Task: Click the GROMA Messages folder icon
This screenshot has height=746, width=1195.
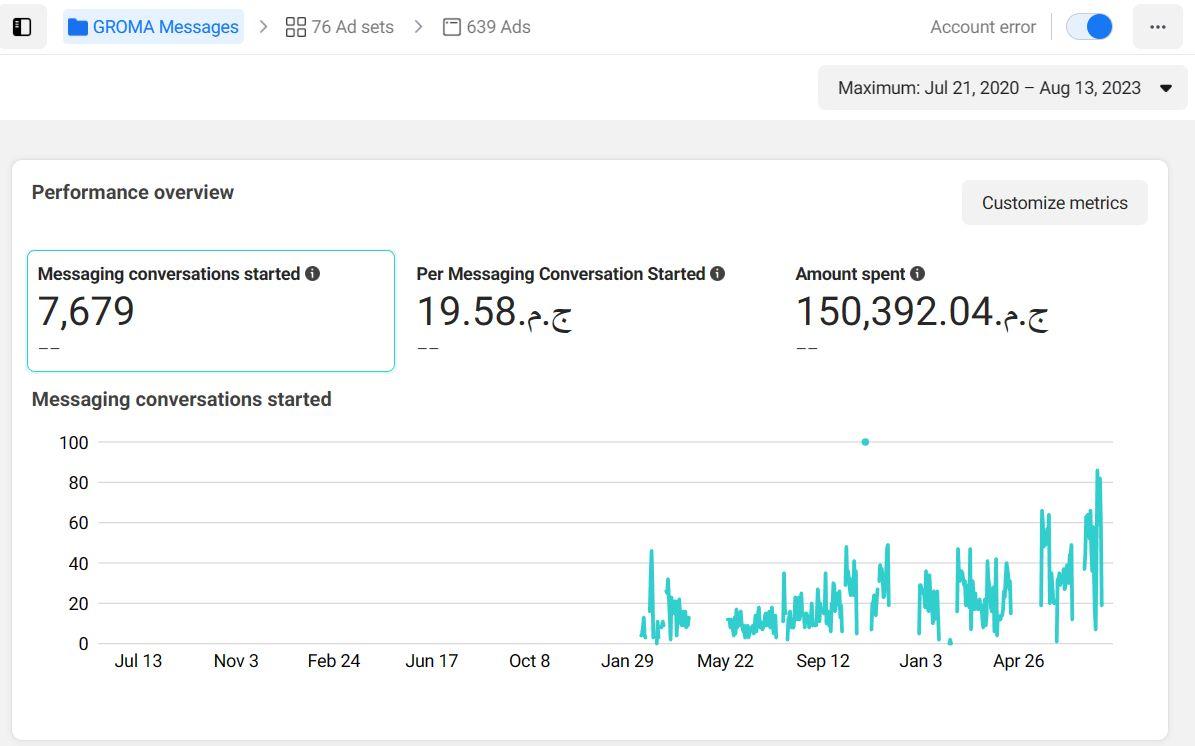Action: (78, 27)
